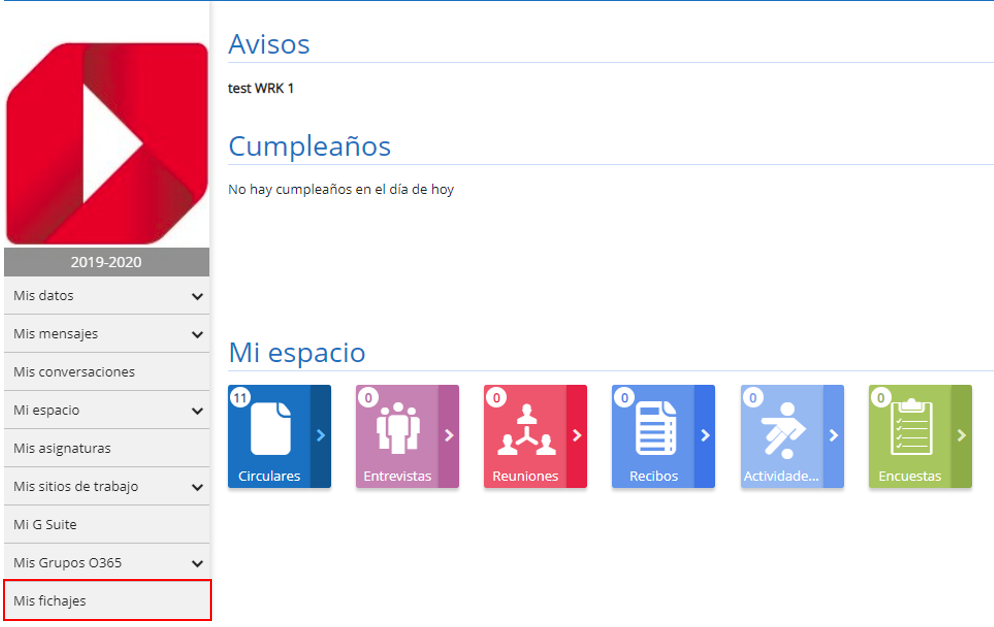Expand the Mis Grupos O365 chevron

point(197,564)
